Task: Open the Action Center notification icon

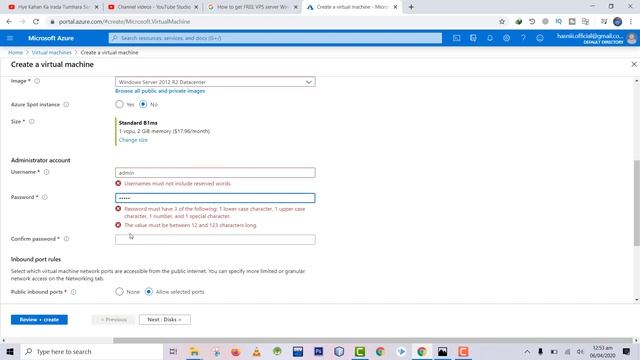Action: coord(627,351)
